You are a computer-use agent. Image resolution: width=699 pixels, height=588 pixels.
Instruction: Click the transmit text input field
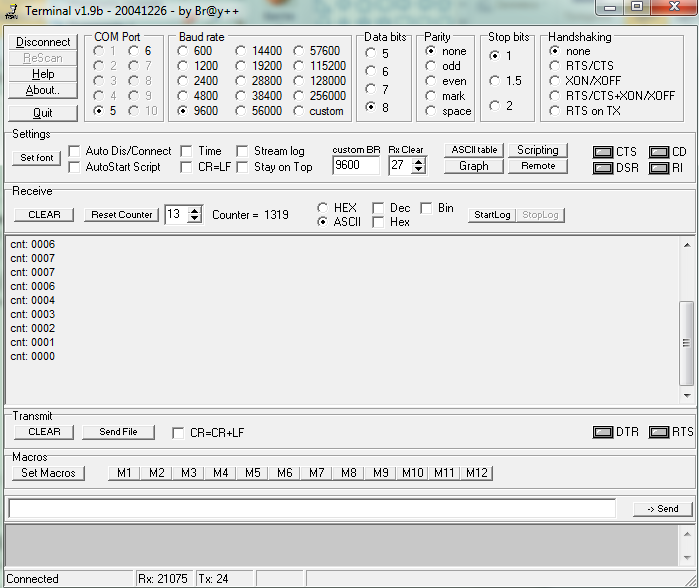tap(312, 509)
